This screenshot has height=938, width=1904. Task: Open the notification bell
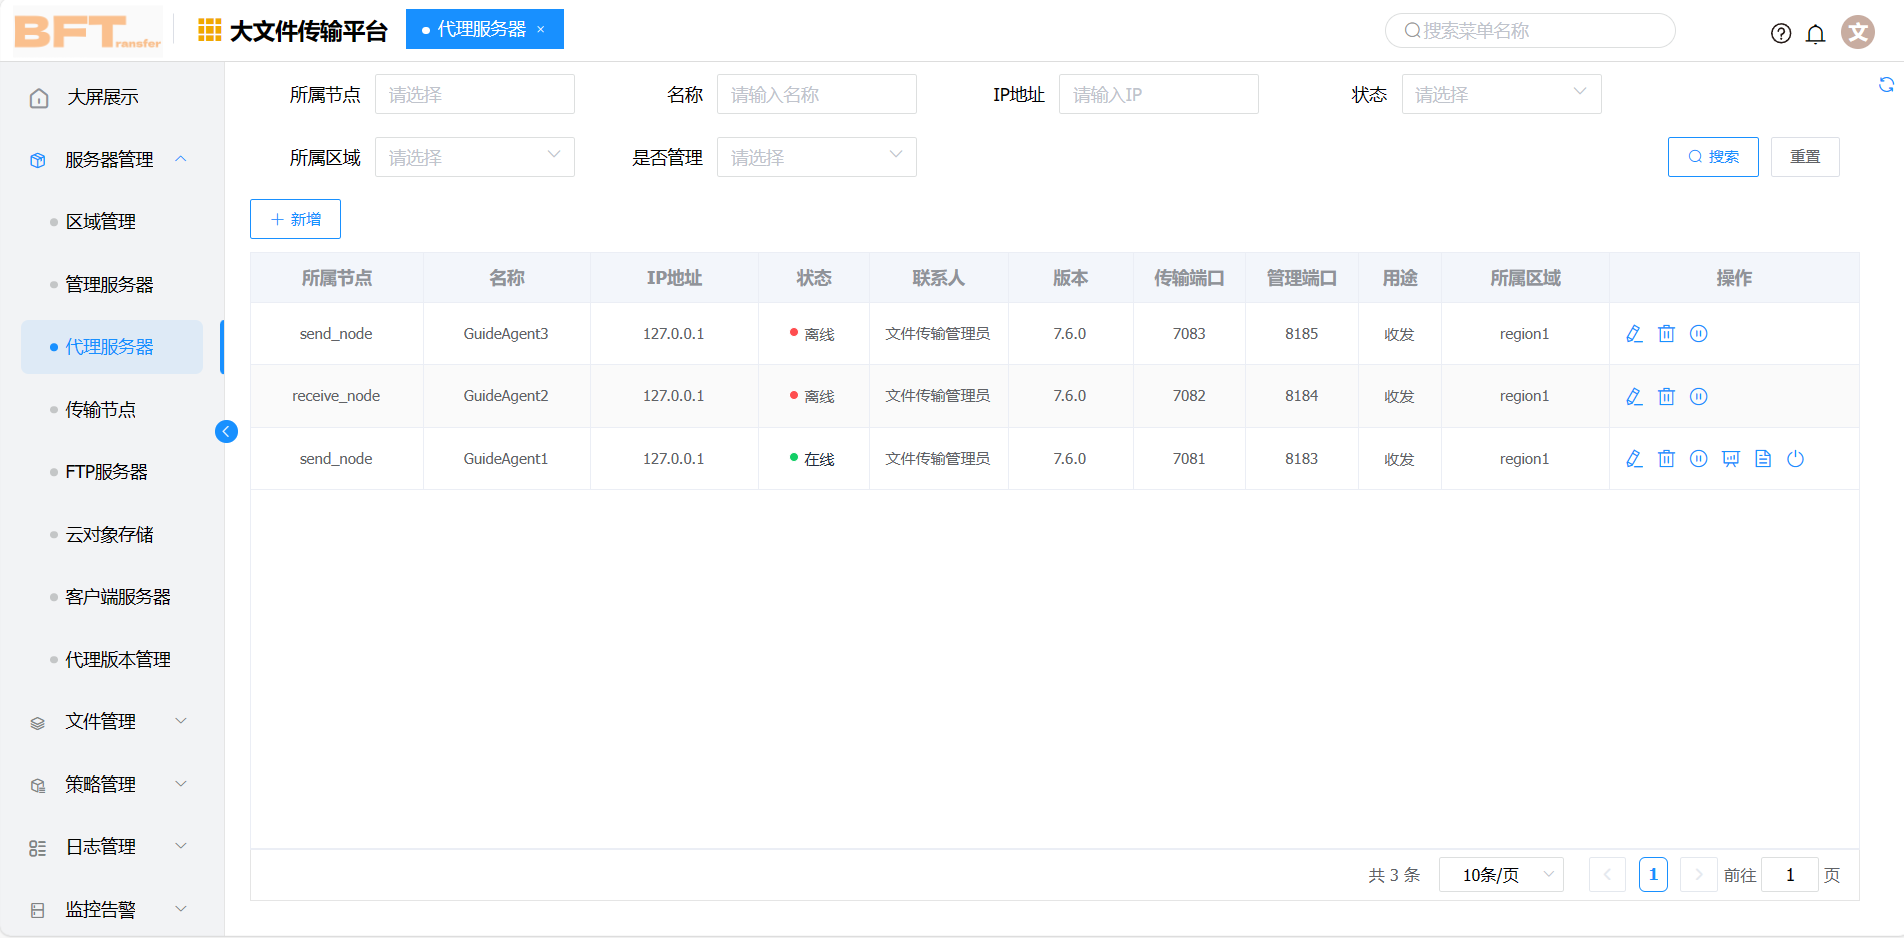click(x=1815, y=34)
